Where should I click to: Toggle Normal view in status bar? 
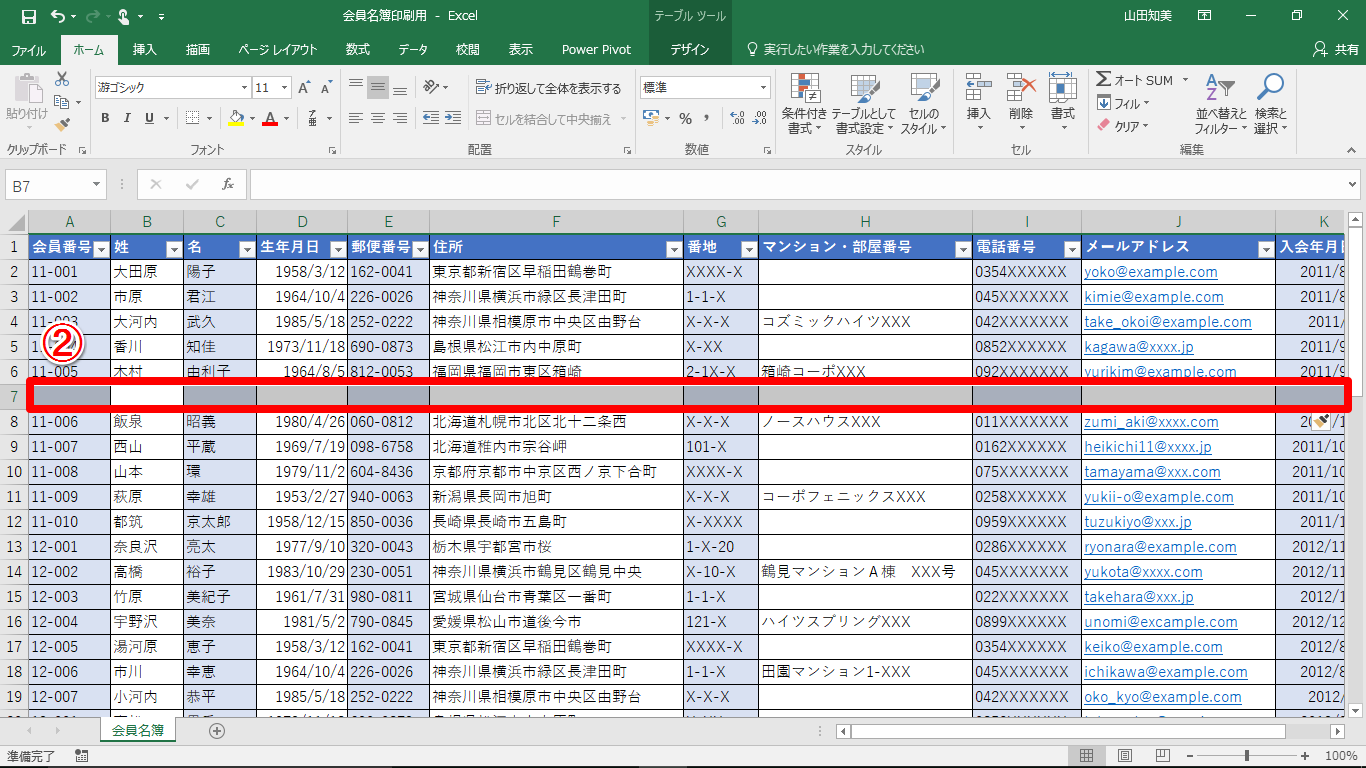(x=1087, y=755)
